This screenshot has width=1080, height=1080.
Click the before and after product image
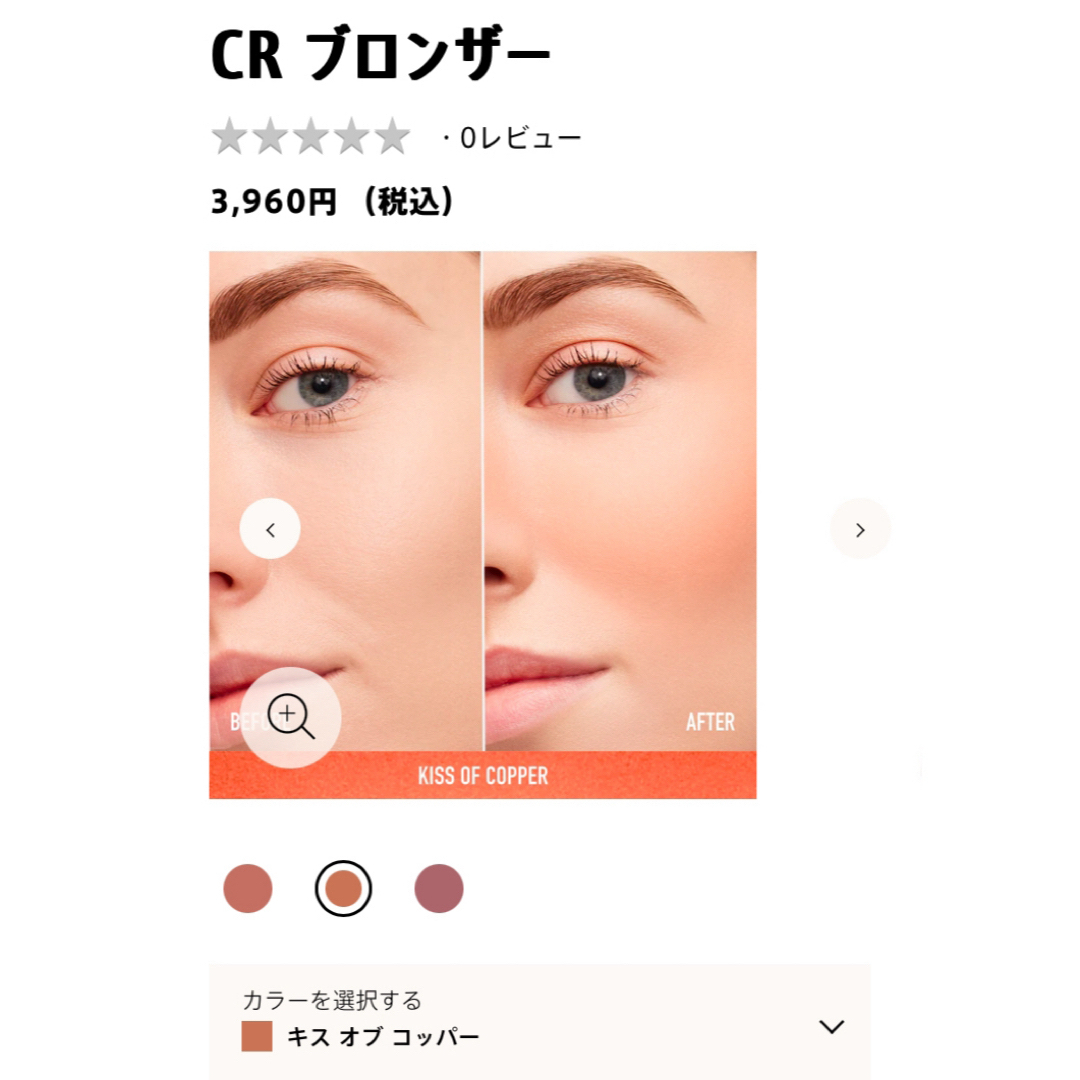(x=483, y=501)
